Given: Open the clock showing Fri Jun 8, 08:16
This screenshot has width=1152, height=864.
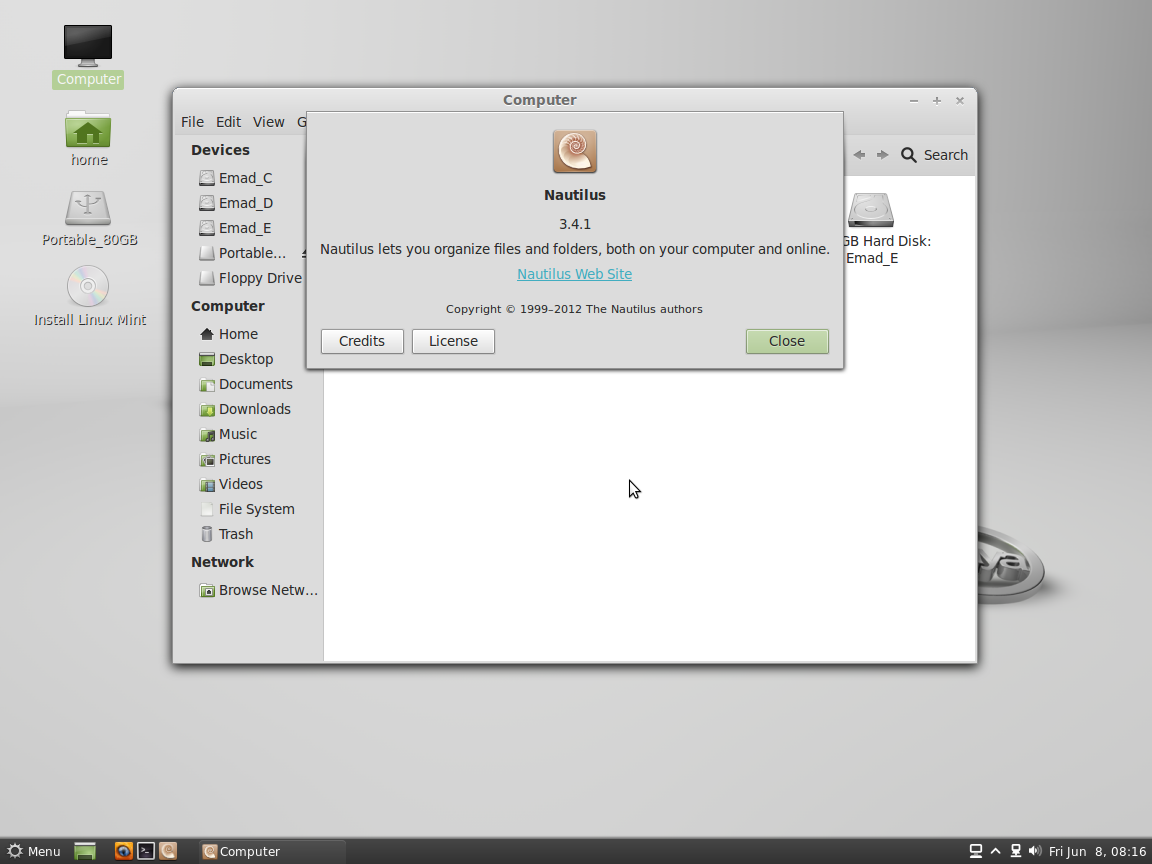Looking at the screenshot, I should click(x=1098, y=852).
